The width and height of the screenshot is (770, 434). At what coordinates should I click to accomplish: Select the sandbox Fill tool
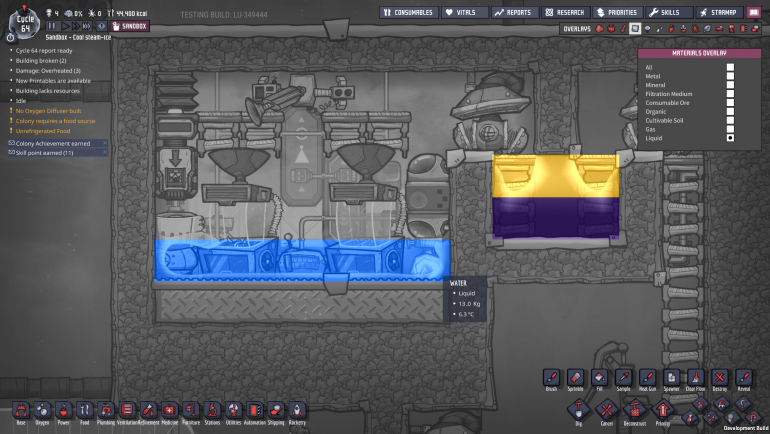click(x=600, y=378)
